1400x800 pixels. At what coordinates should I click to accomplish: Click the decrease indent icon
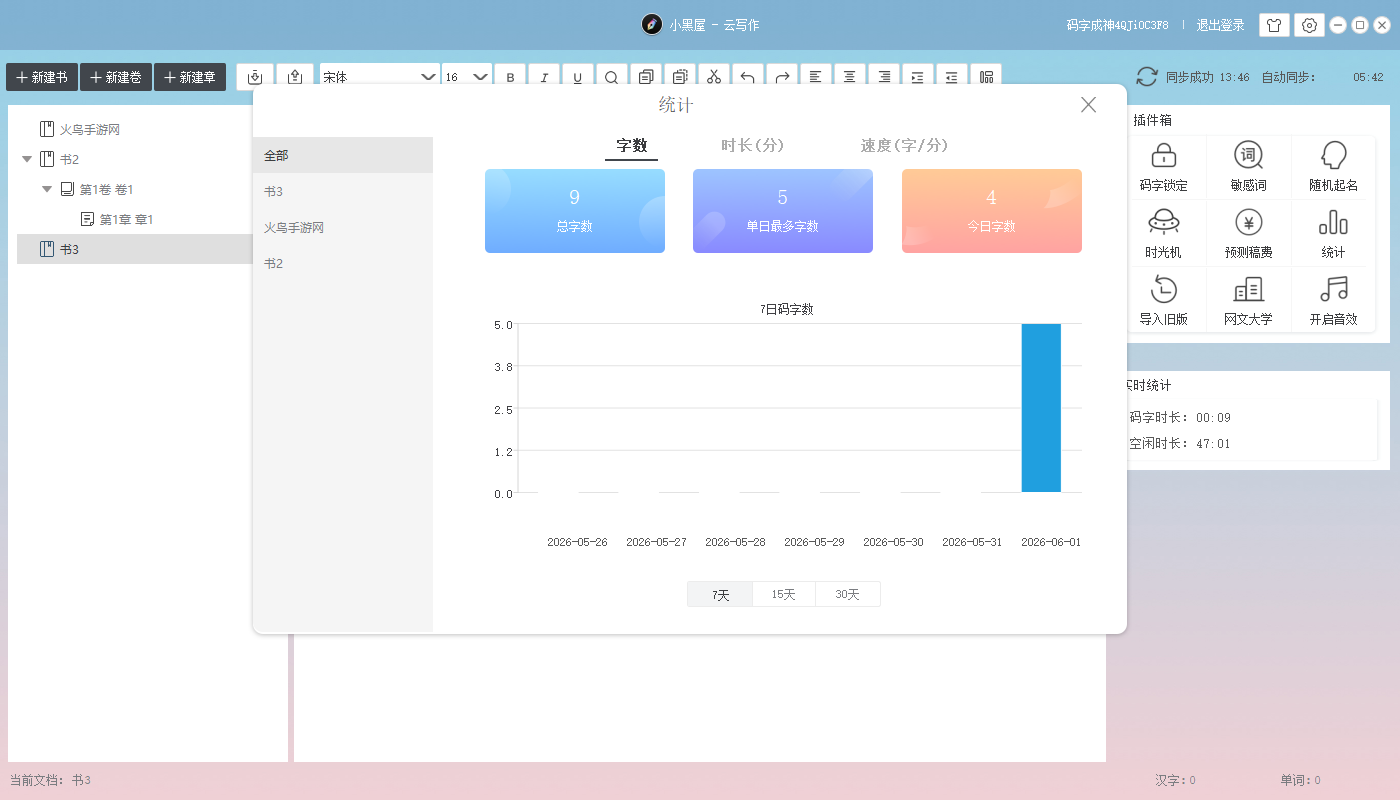coord(952,77)
